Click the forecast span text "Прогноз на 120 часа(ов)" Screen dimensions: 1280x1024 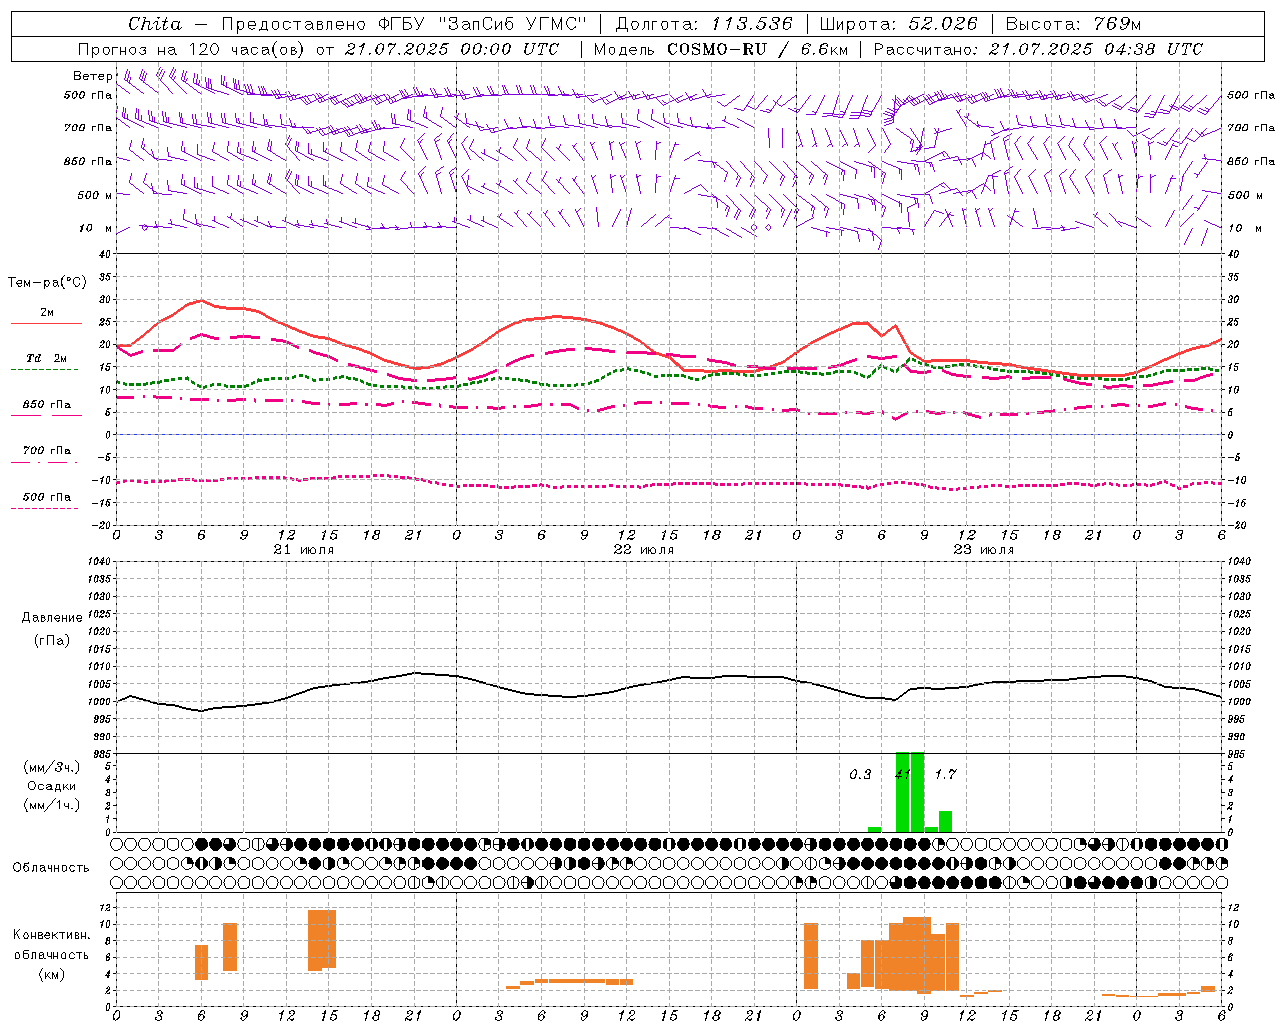pos(190,49)
